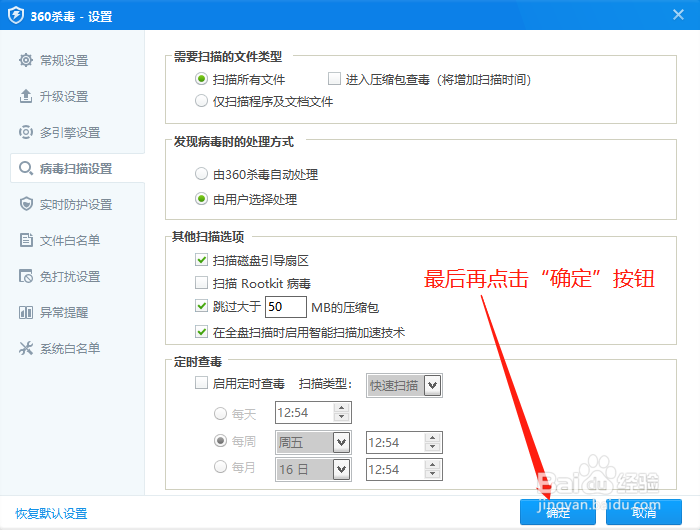Choose 由360杀毒自动处理 radio option
Screen dimensions: 700x530
(x=201, y=174)
